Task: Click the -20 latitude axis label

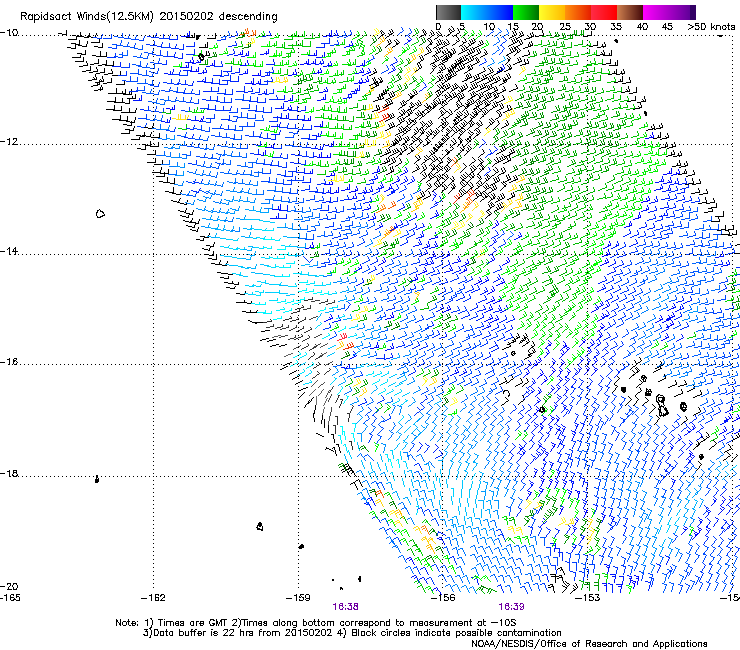Action: [9, 586]
